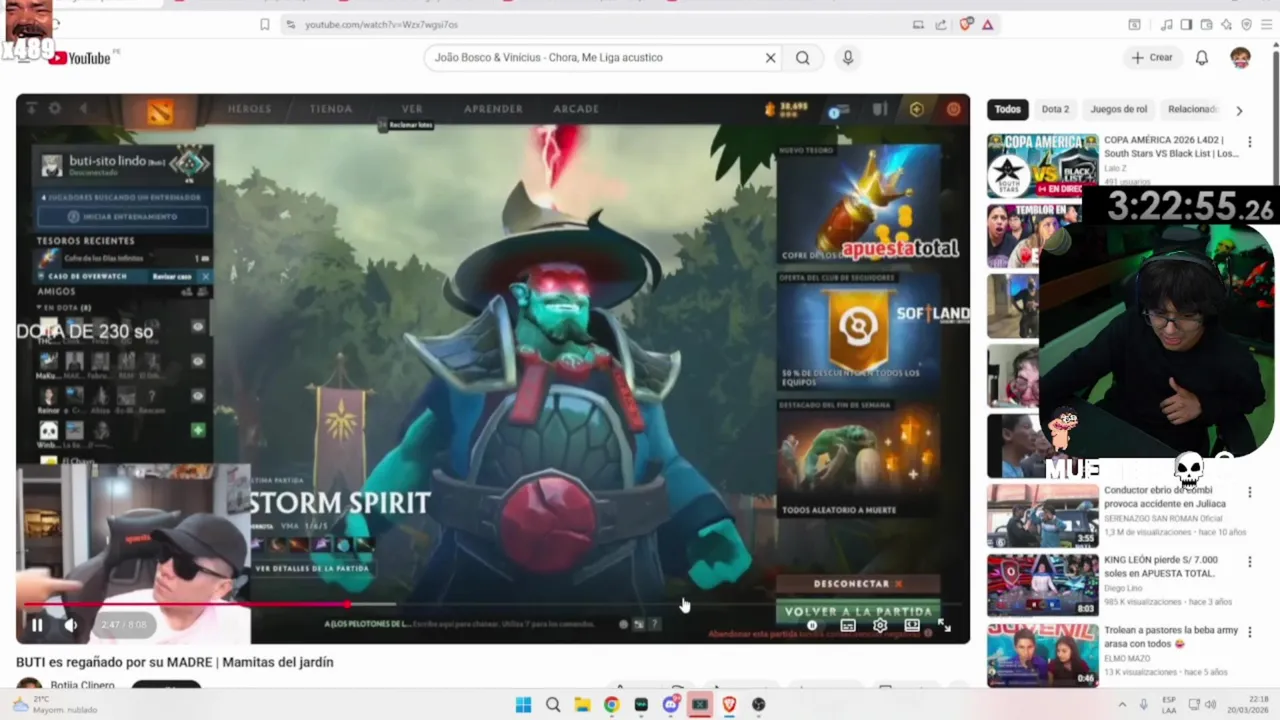
Task: Click the KING LEÓN video thumbnail
Action: click(x=1042, y=585)
